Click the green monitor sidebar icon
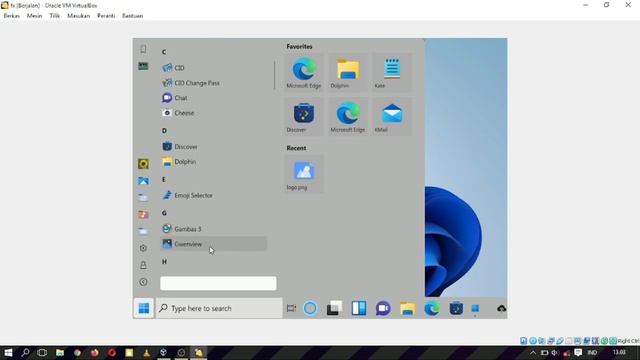The height and width of the screenshot is (360, 640). pos(143,66)
